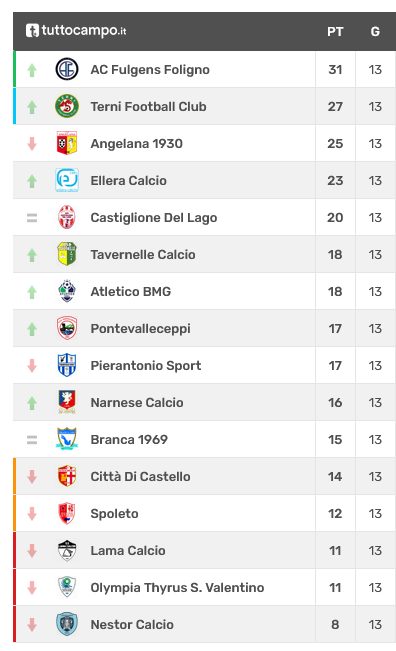
Task: Open Città Di Castello team link
Action: 140,476
